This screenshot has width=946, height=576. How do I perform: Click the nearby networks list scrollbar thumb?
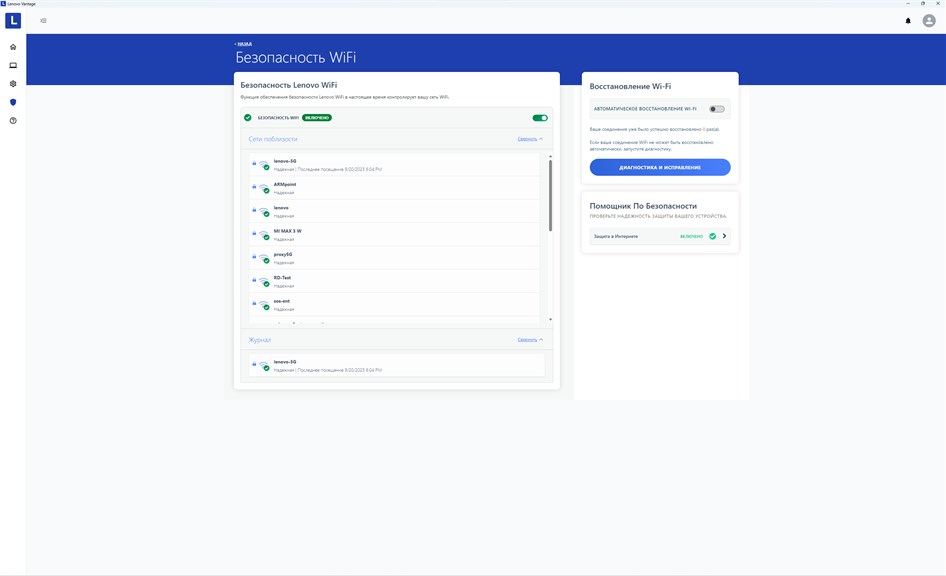[x=550, y=195]
